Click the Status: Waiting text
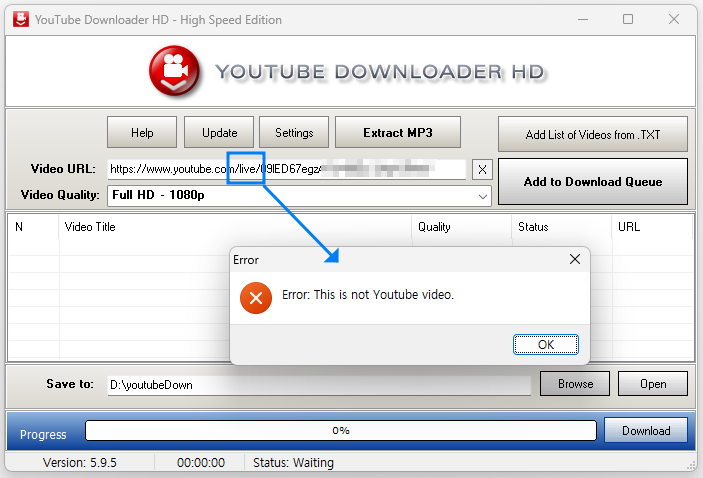Screen dimensions: 703x478 pyautogui.click(x=293, y=462)
